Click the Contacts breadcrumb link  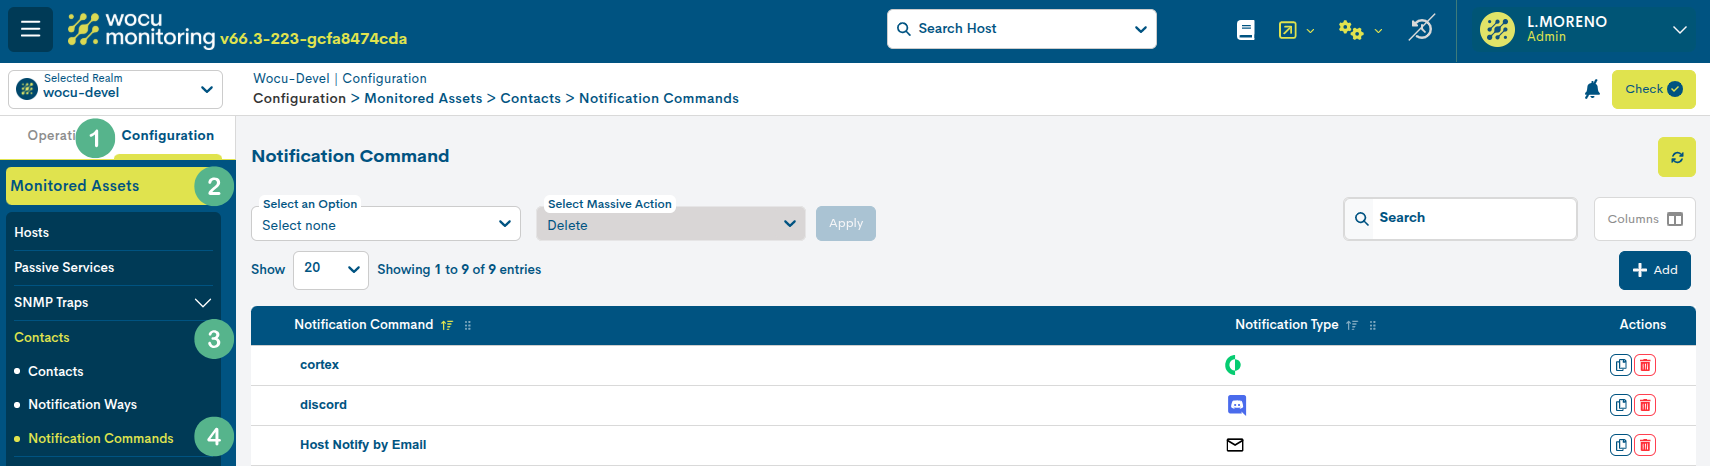point(530,98)
